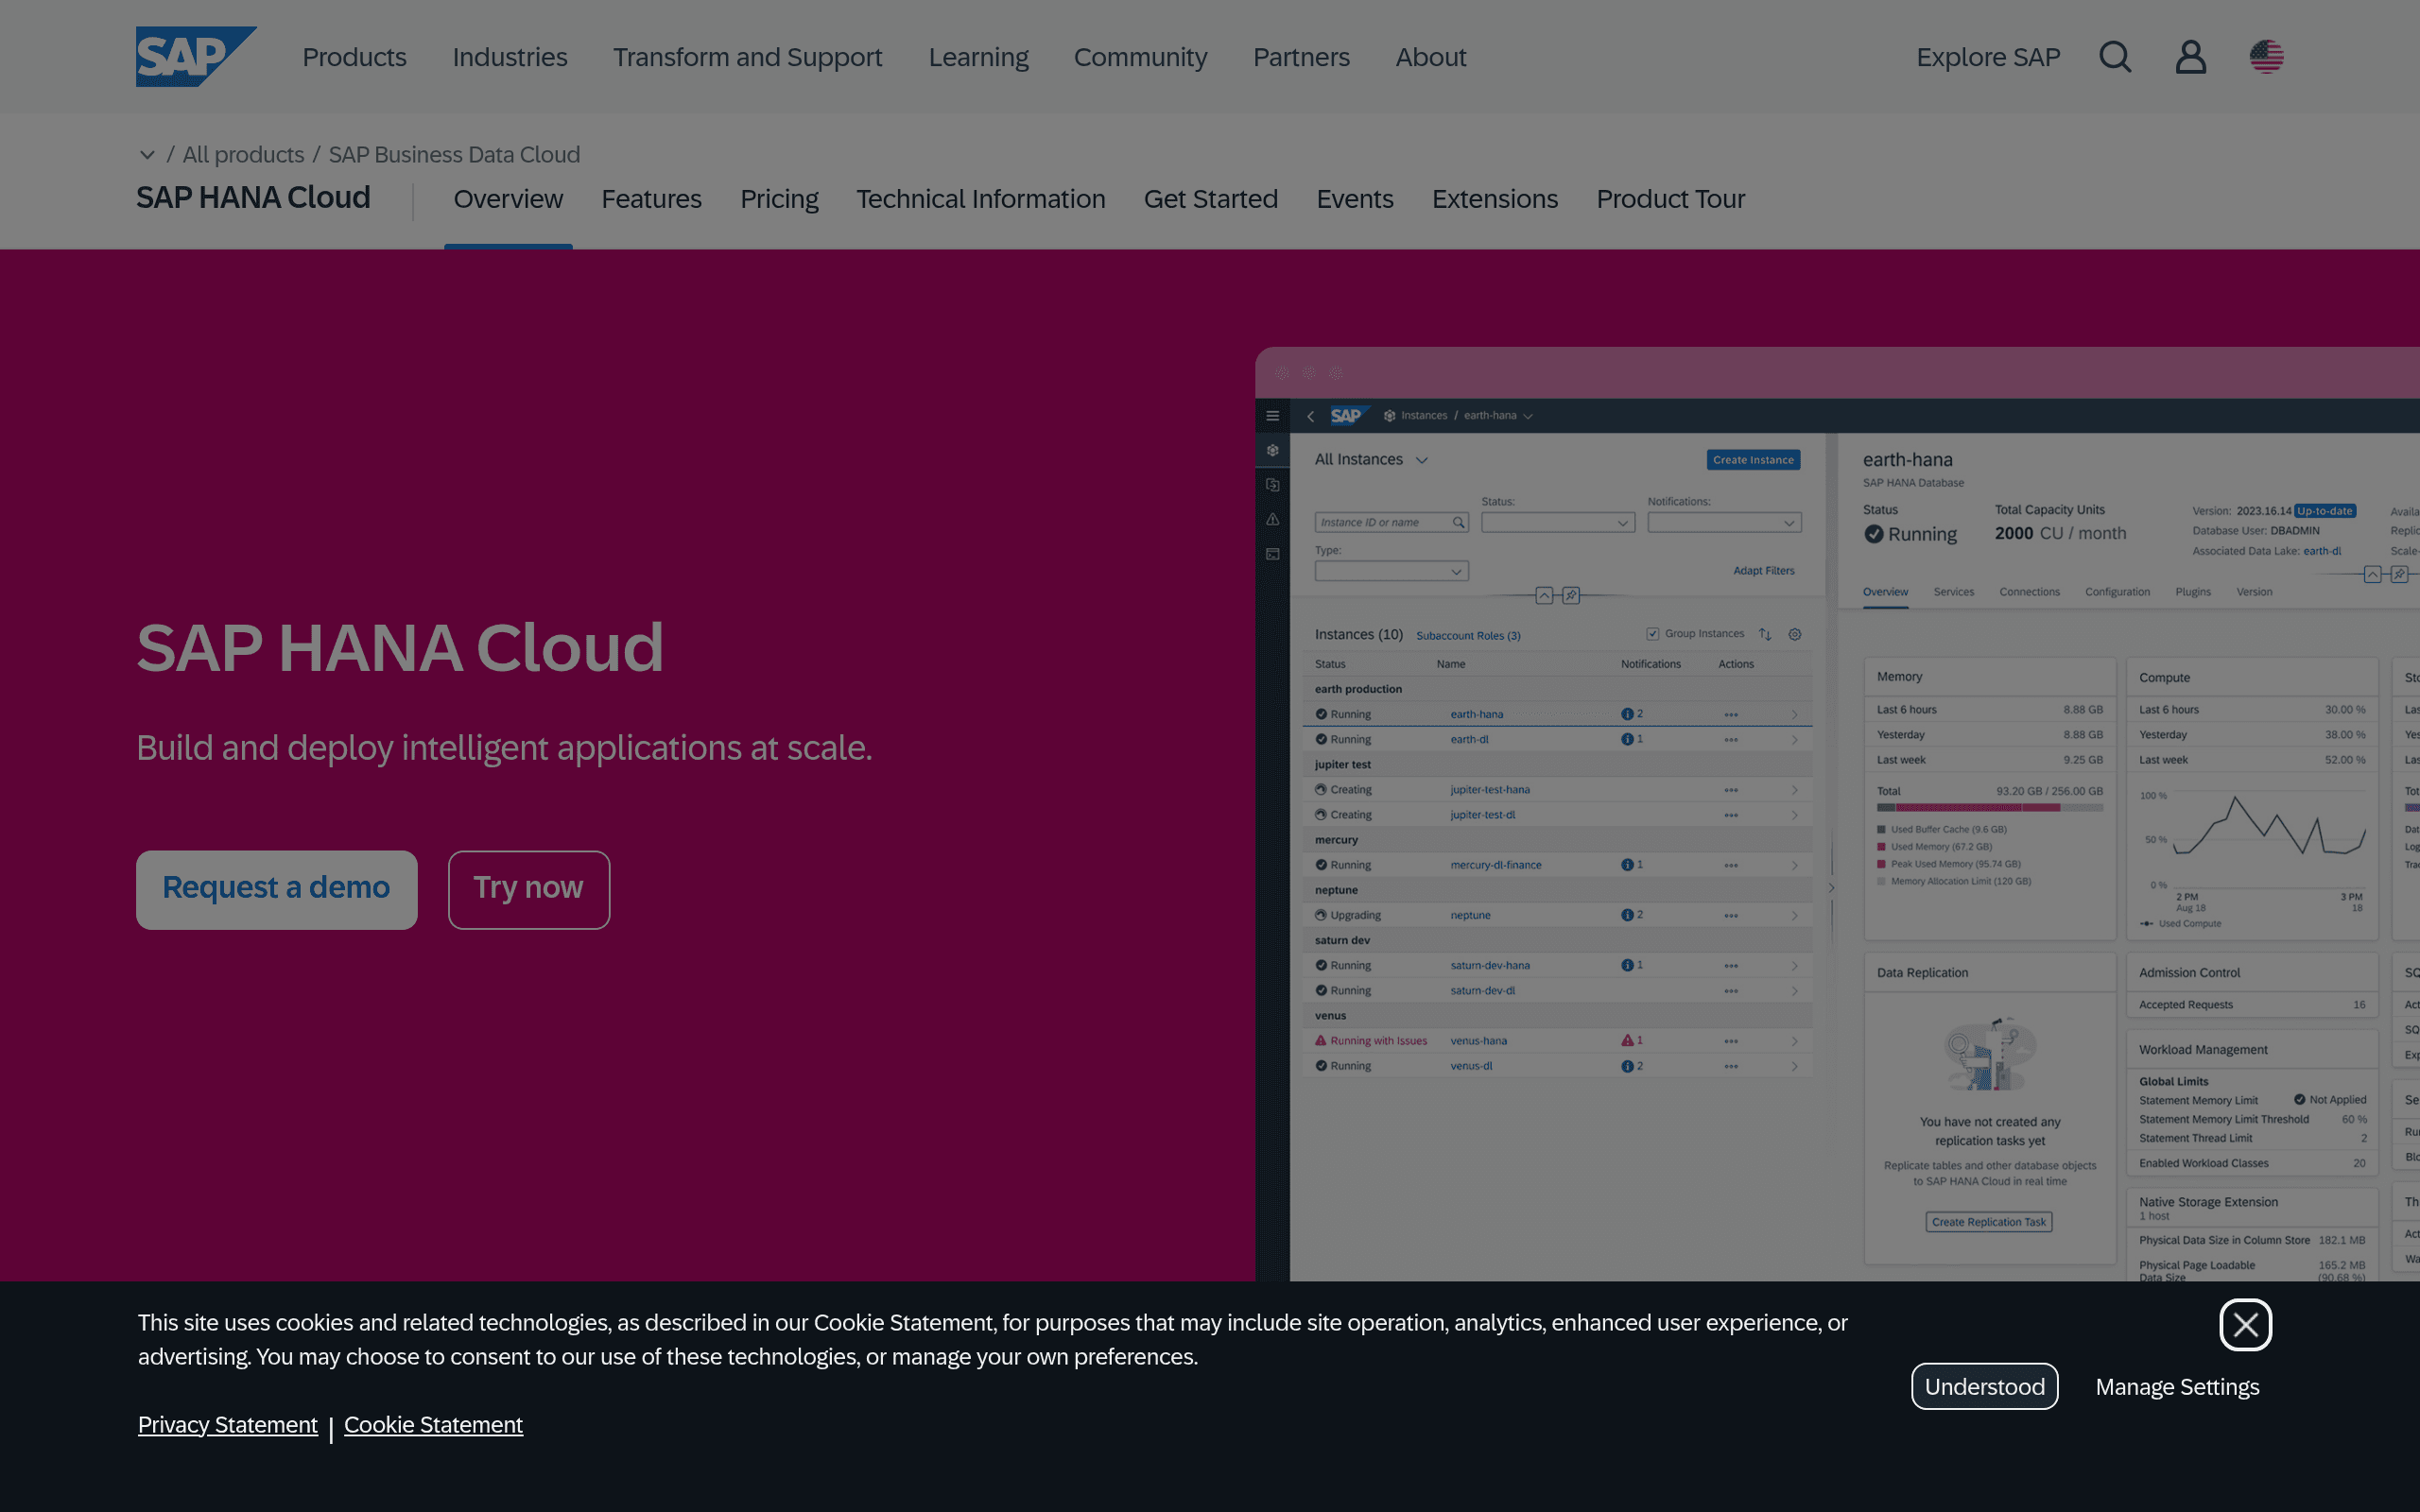Open the three-dot actions for neptune row
The width and height of the screenshot is (2420, 1512).
(x=1731, y=916)
